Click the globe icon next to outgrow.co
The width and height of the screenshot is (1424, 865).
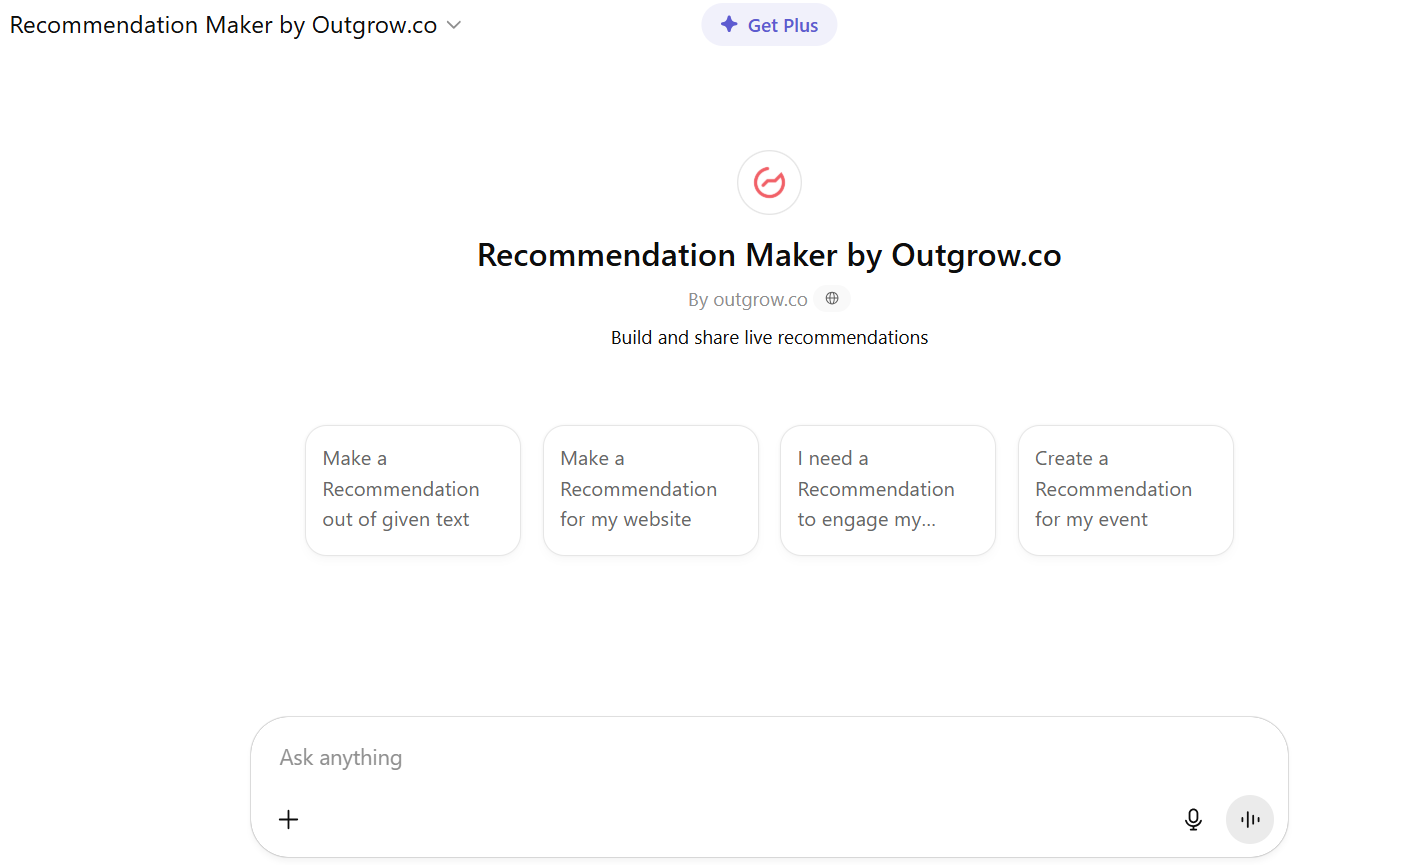pyautogui.click(x=831, y=298)
